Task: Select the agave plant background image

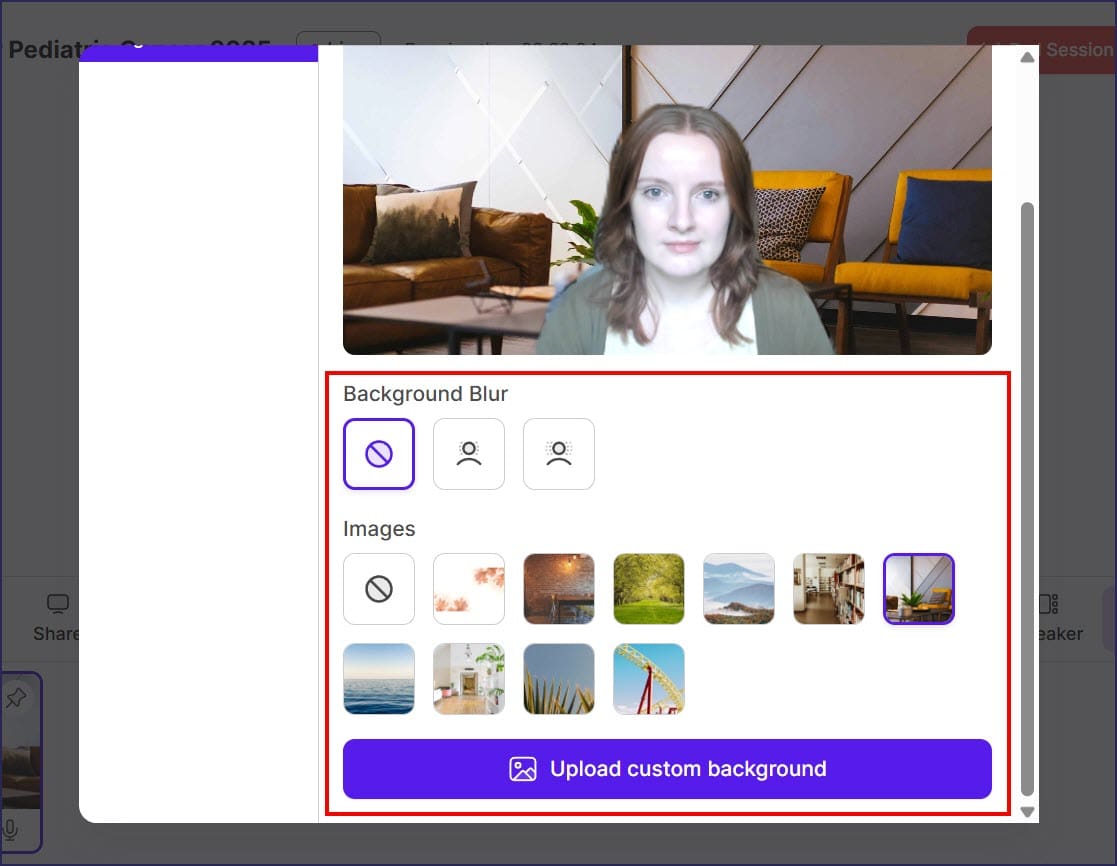Action: pyautogui.click(x=558, y=679)
